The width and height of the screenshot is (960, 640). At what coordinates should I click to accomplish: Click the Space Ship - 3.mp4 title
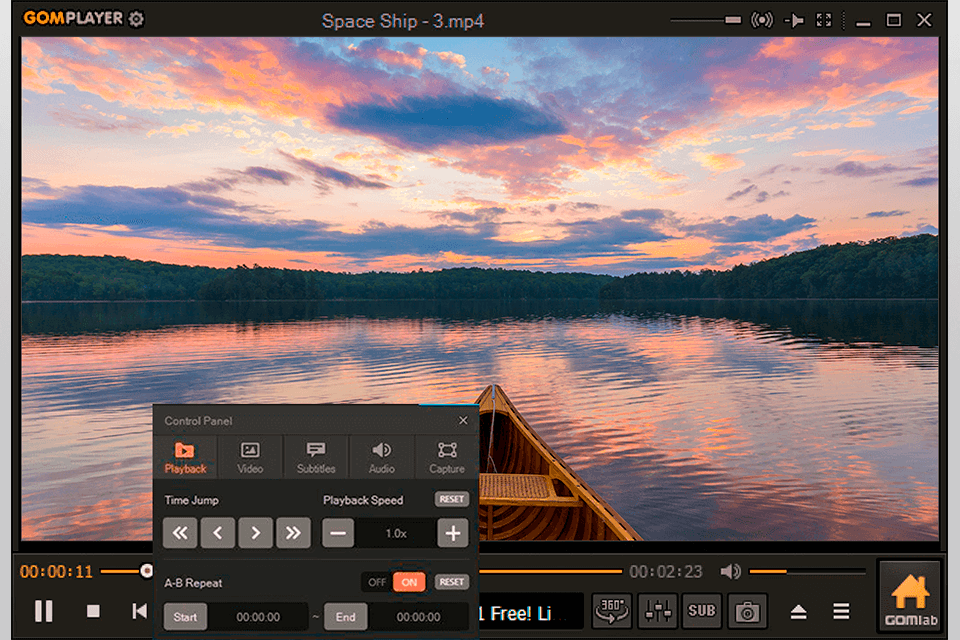403,21
